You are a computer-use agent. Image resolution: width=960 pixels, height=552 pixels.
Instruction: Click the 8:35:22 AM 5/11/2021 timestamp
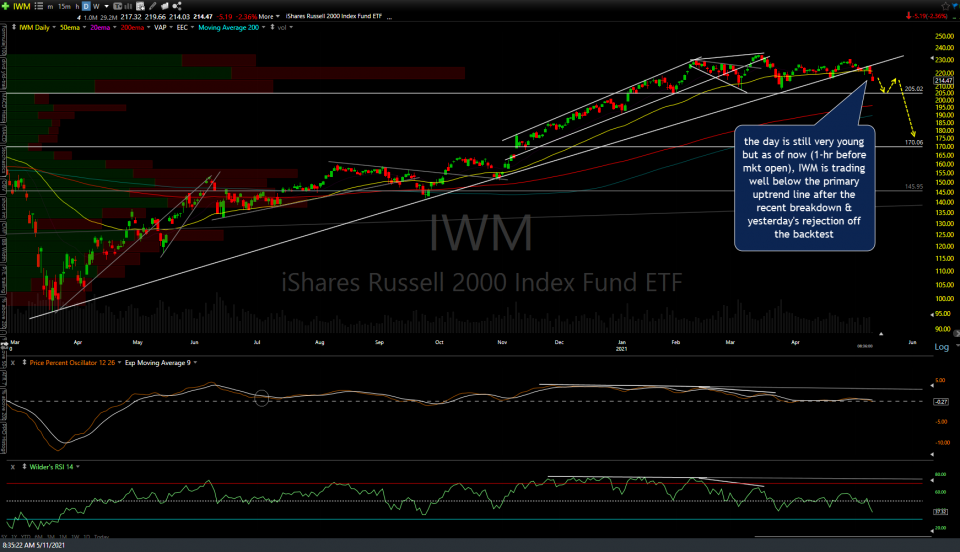click(x=34, y=545)
